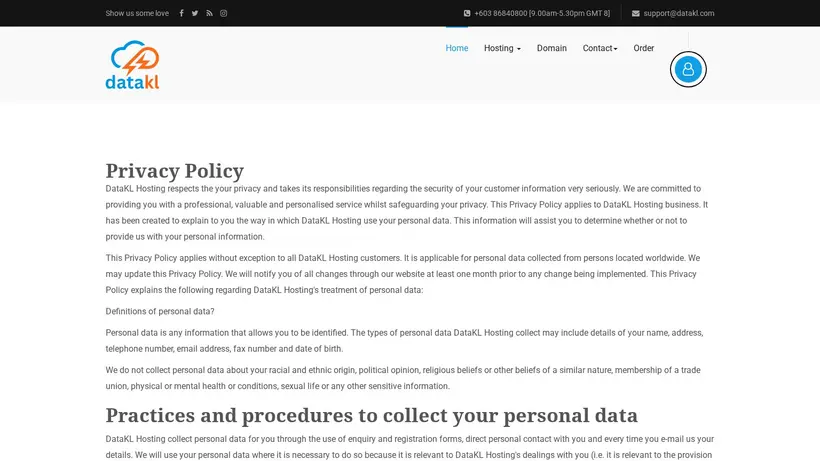This screenshot has width=820, height=461.
Task: Click paragraph starting 'DataKL Hosting respects'
Action: 409,213
